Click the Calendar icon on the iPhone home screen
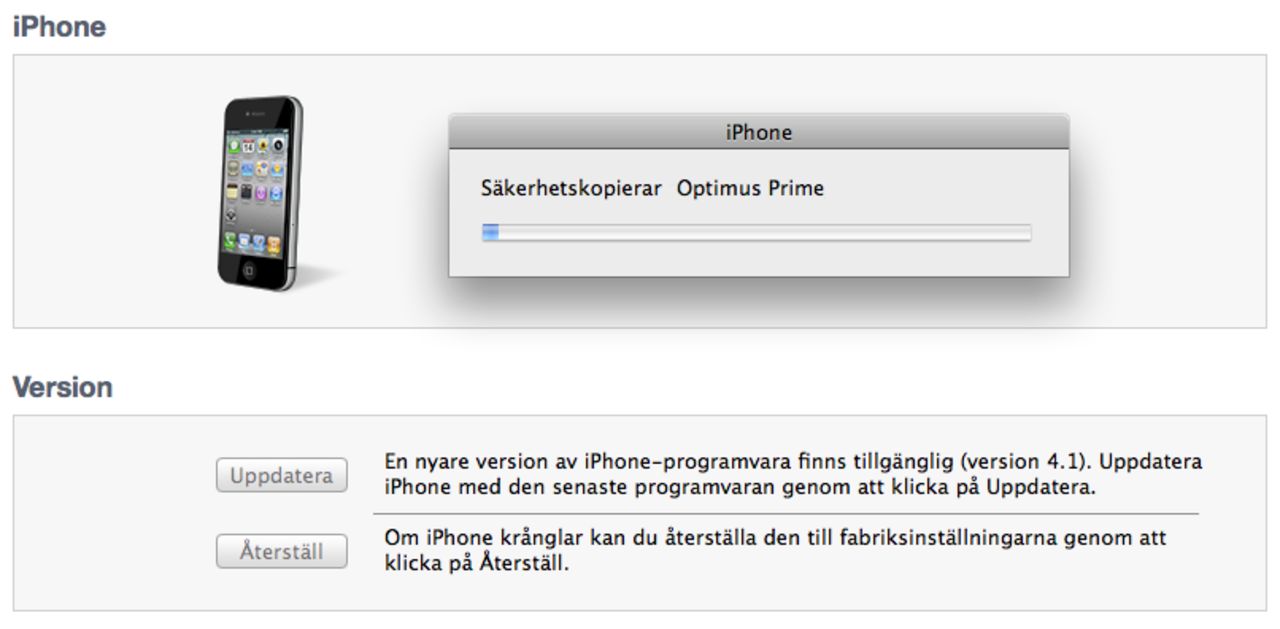This screenshot has width=1280, height=629. [248, 146]
